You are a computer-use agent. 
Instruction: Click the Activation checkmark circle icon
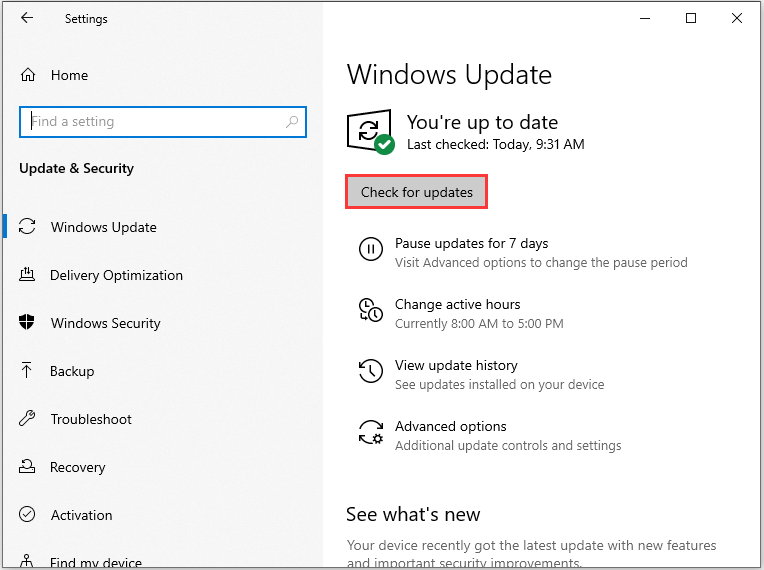point(27,514)
